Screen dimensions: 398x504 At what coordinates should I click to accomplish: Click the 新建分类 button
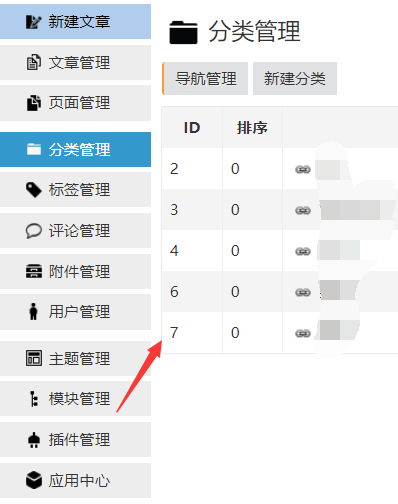(x=295, y=79)
